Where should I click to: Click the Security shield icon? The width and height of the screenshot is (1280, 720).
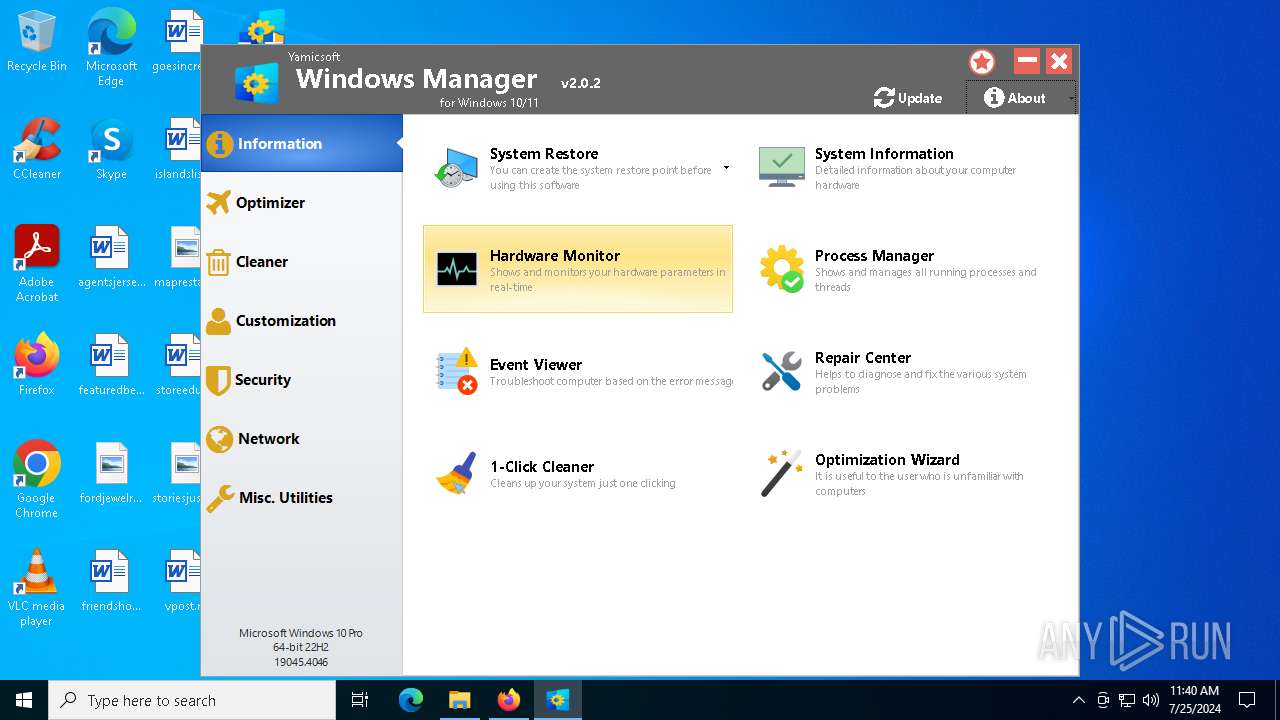pyautogui.click(x=218, y=380)
